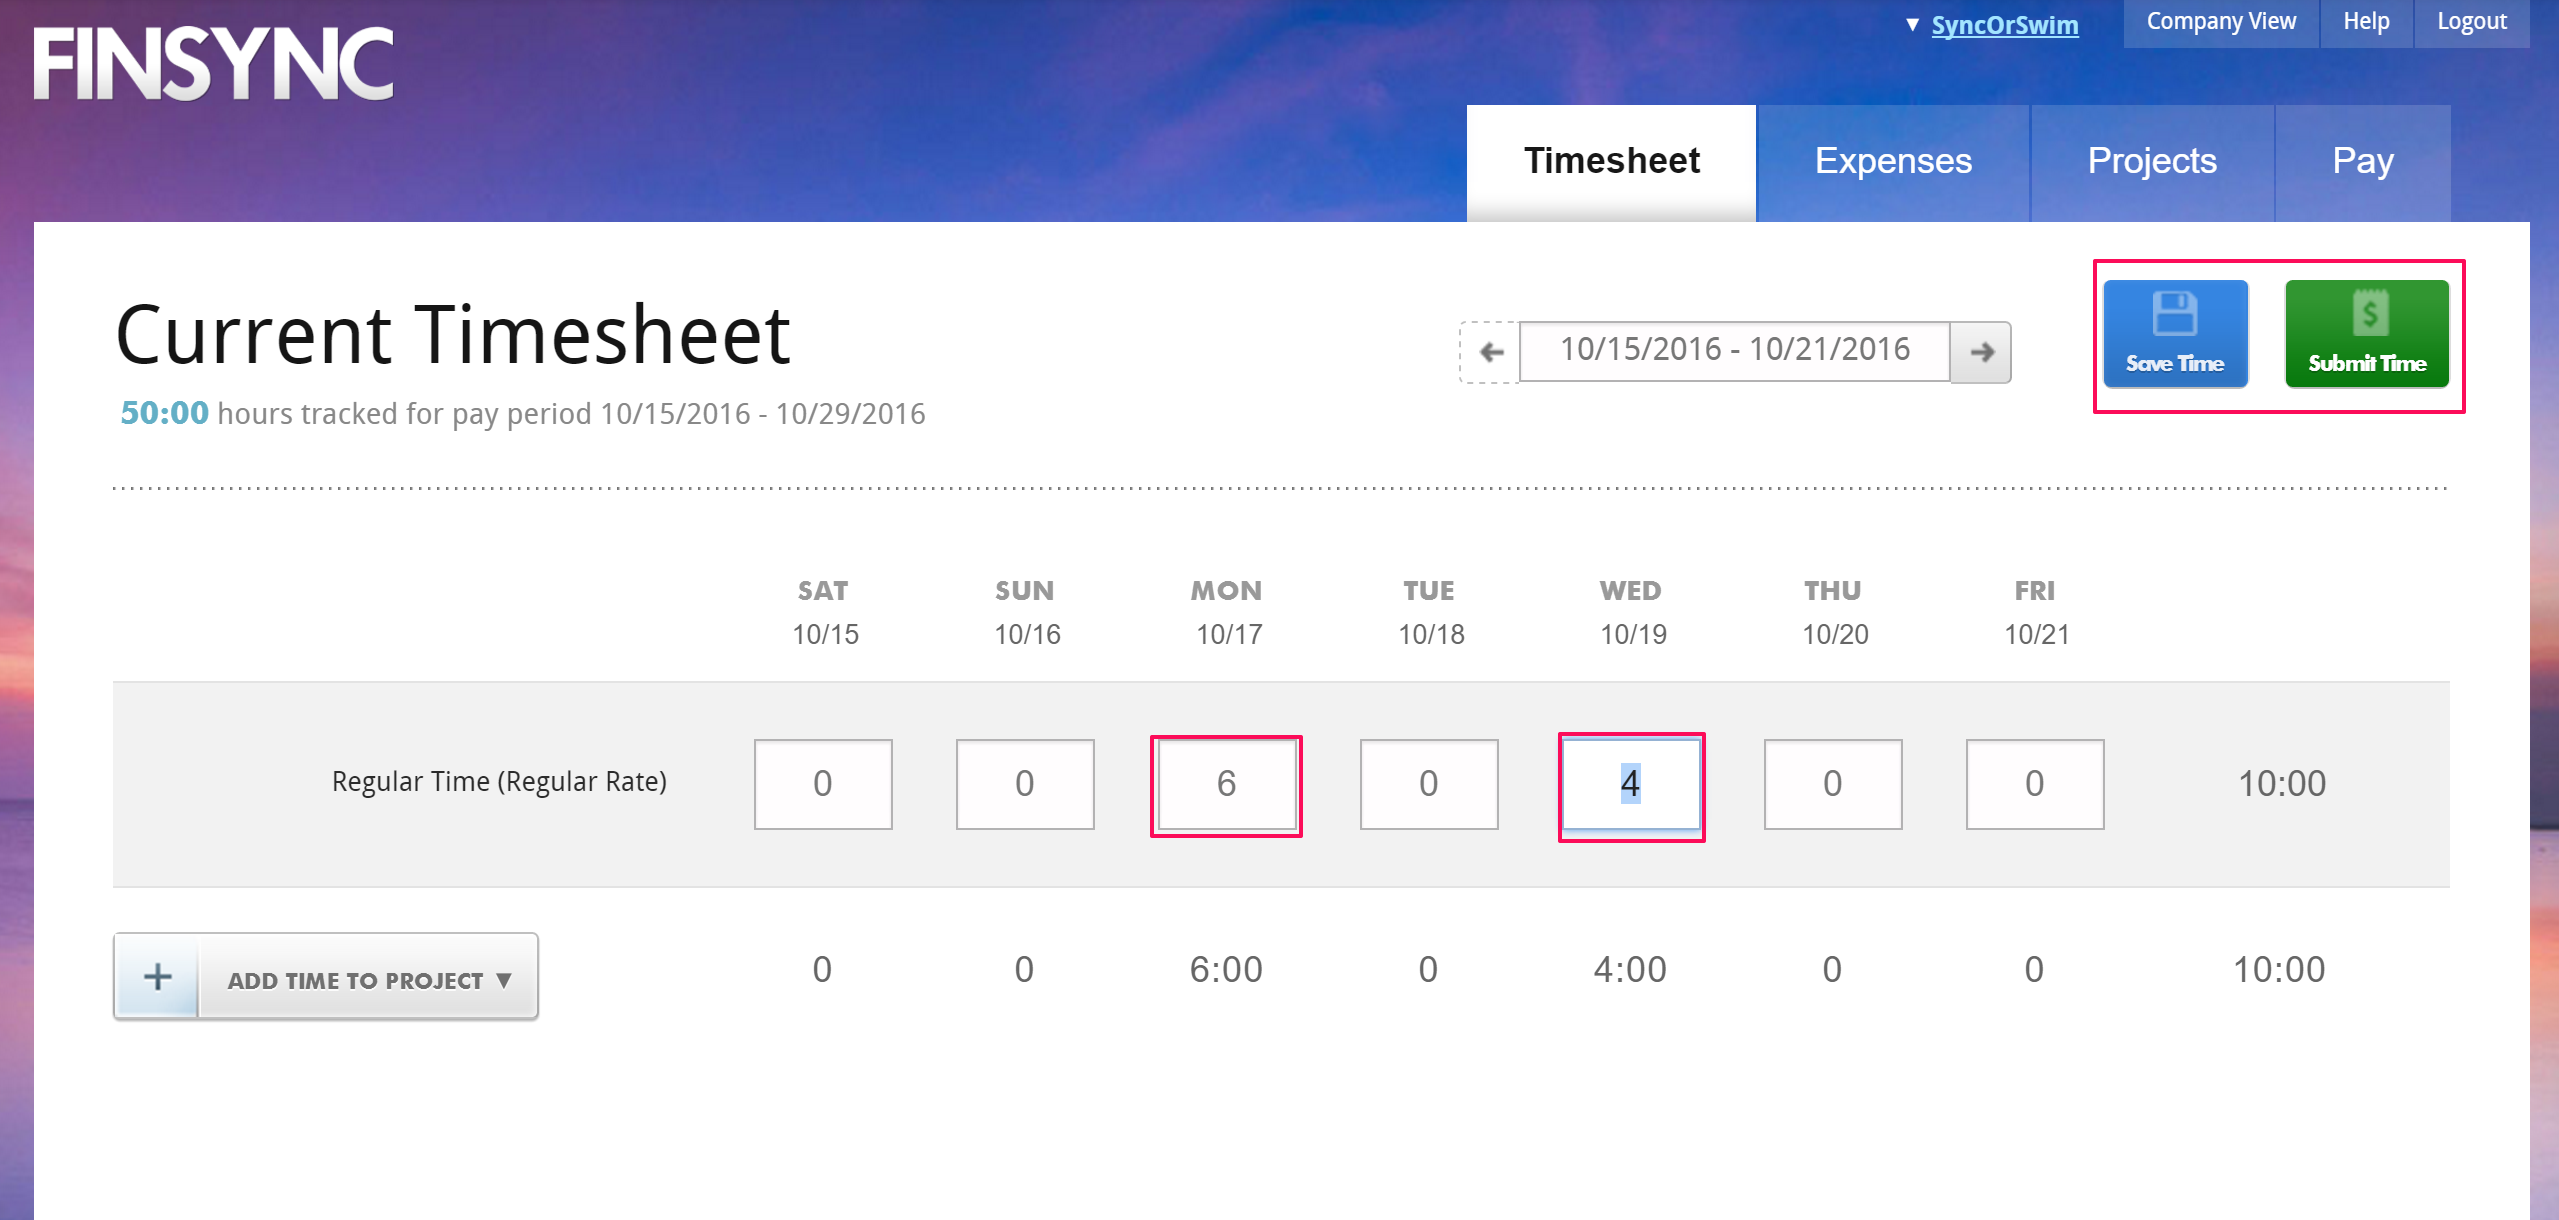2559x1220 pixels.
Task: Follow the SyncOrSwim link
Action: [2004, 25]
